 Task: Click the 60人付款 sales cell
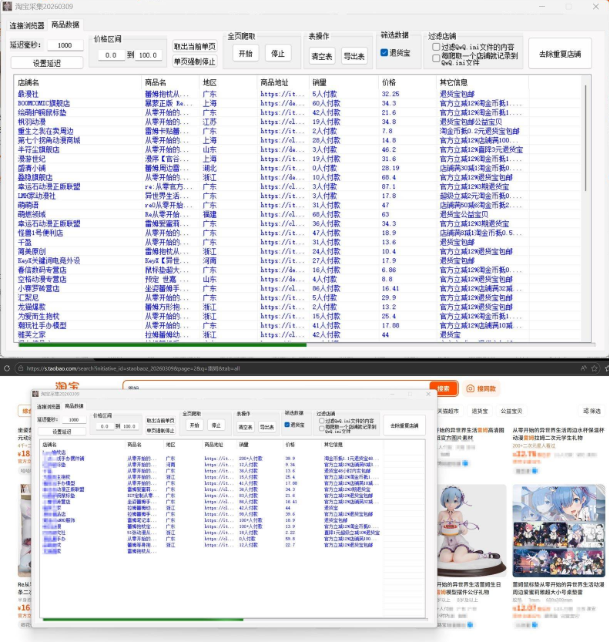(x=326, y=103)
